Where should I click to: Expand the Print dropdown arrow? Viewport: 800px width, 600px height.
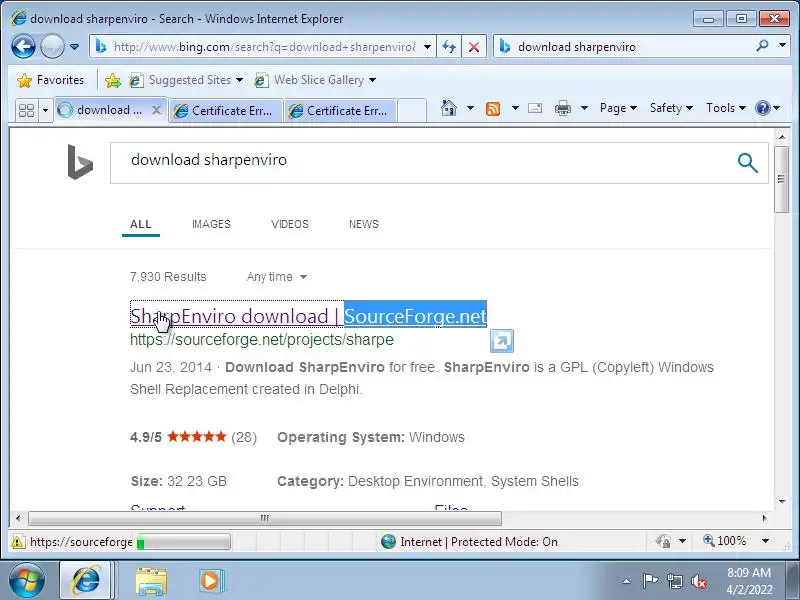(x=585, y=108)
